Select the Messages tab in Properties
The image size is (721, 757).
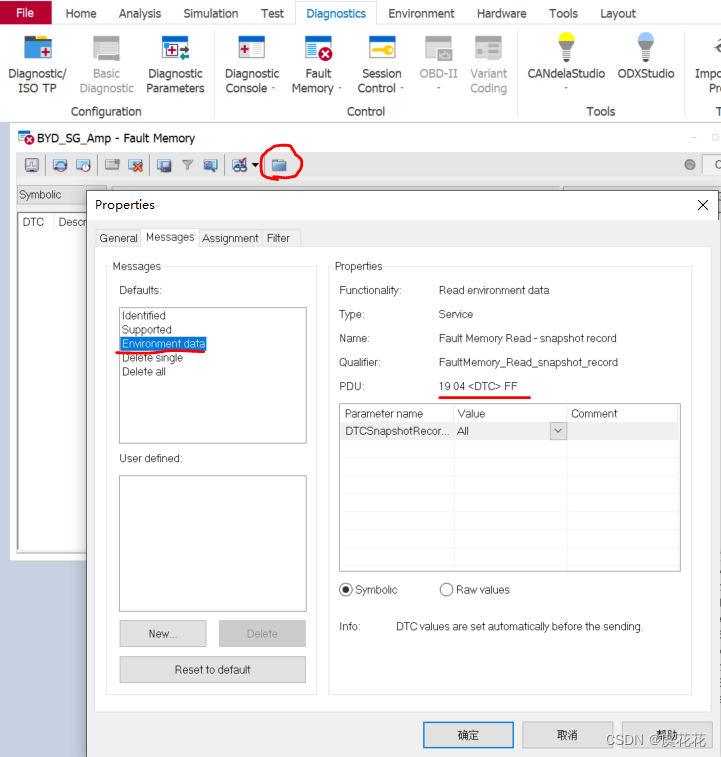tap(170, 237)
